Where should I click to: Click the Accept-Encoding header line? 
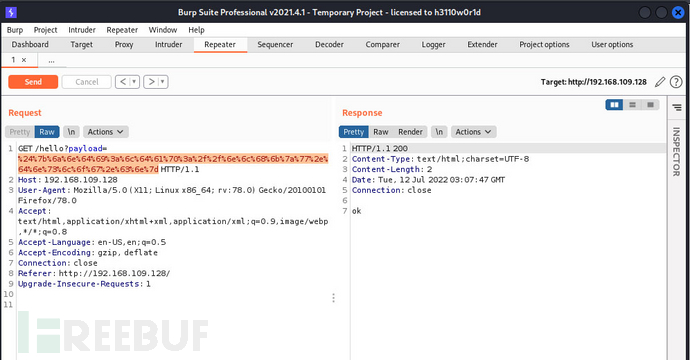tap(88, 253)
